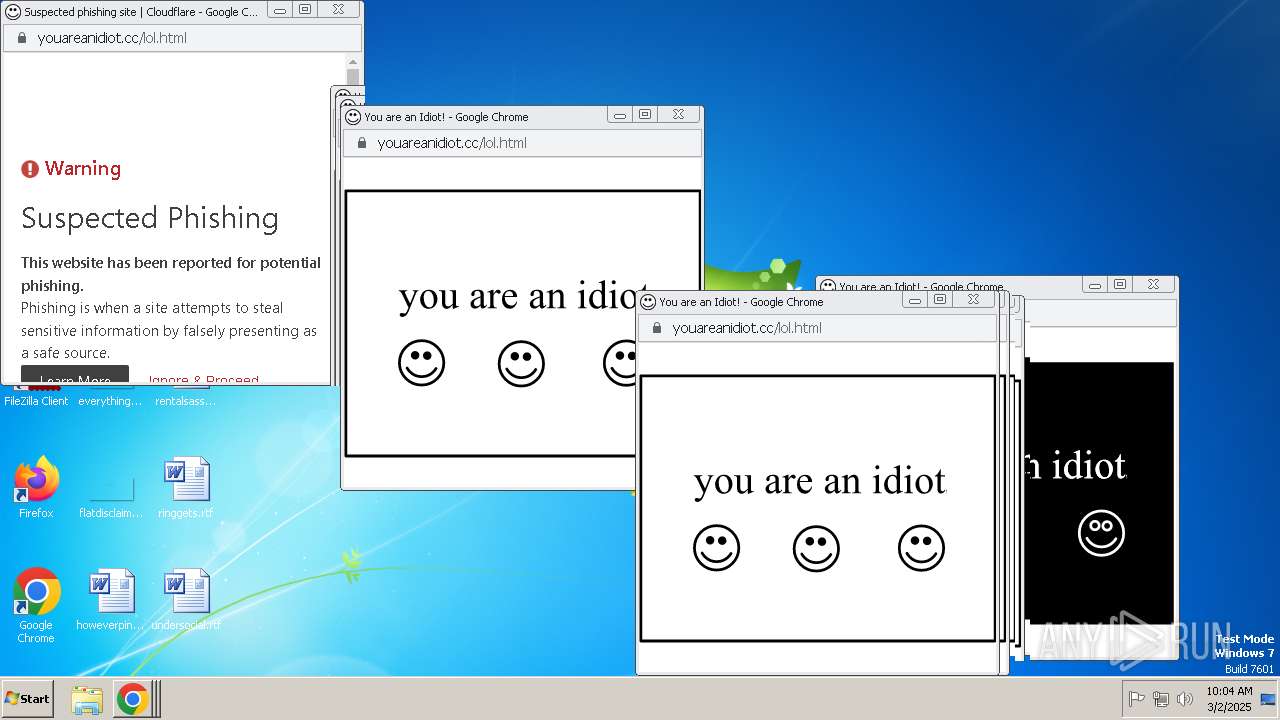Maximize the front You are an Idiot window

click(940, 300)
